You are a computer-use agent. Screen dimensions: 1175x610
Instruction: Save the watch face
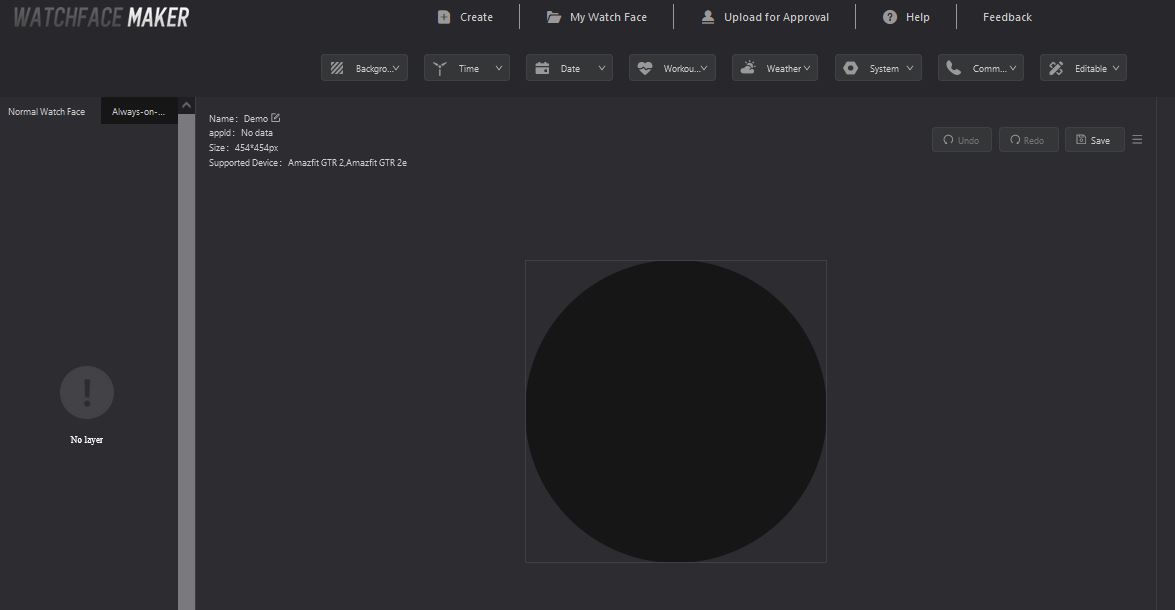[1095, 139]
